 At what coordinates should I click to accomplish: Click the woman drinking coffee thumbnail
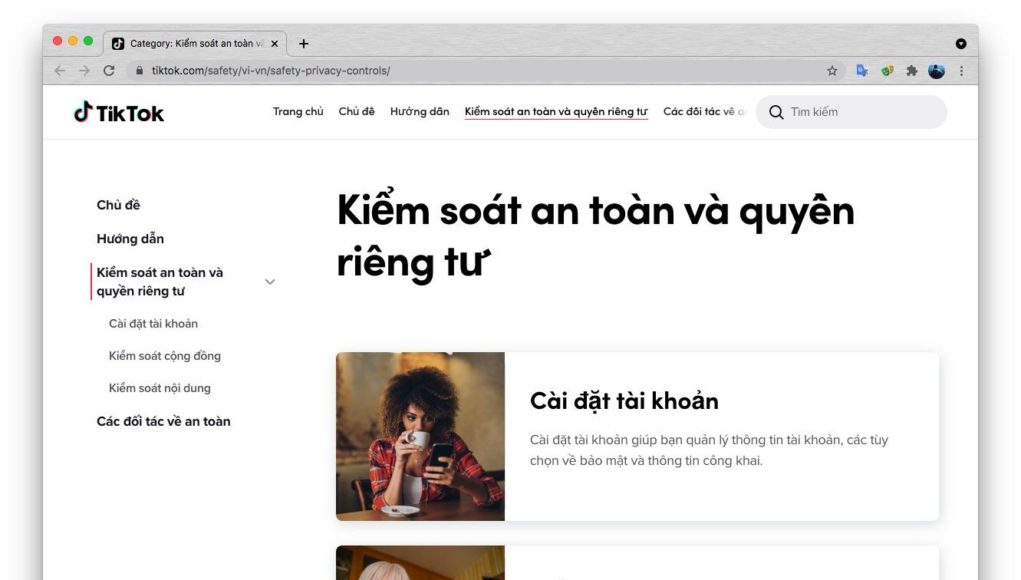[x=421, y=436]
